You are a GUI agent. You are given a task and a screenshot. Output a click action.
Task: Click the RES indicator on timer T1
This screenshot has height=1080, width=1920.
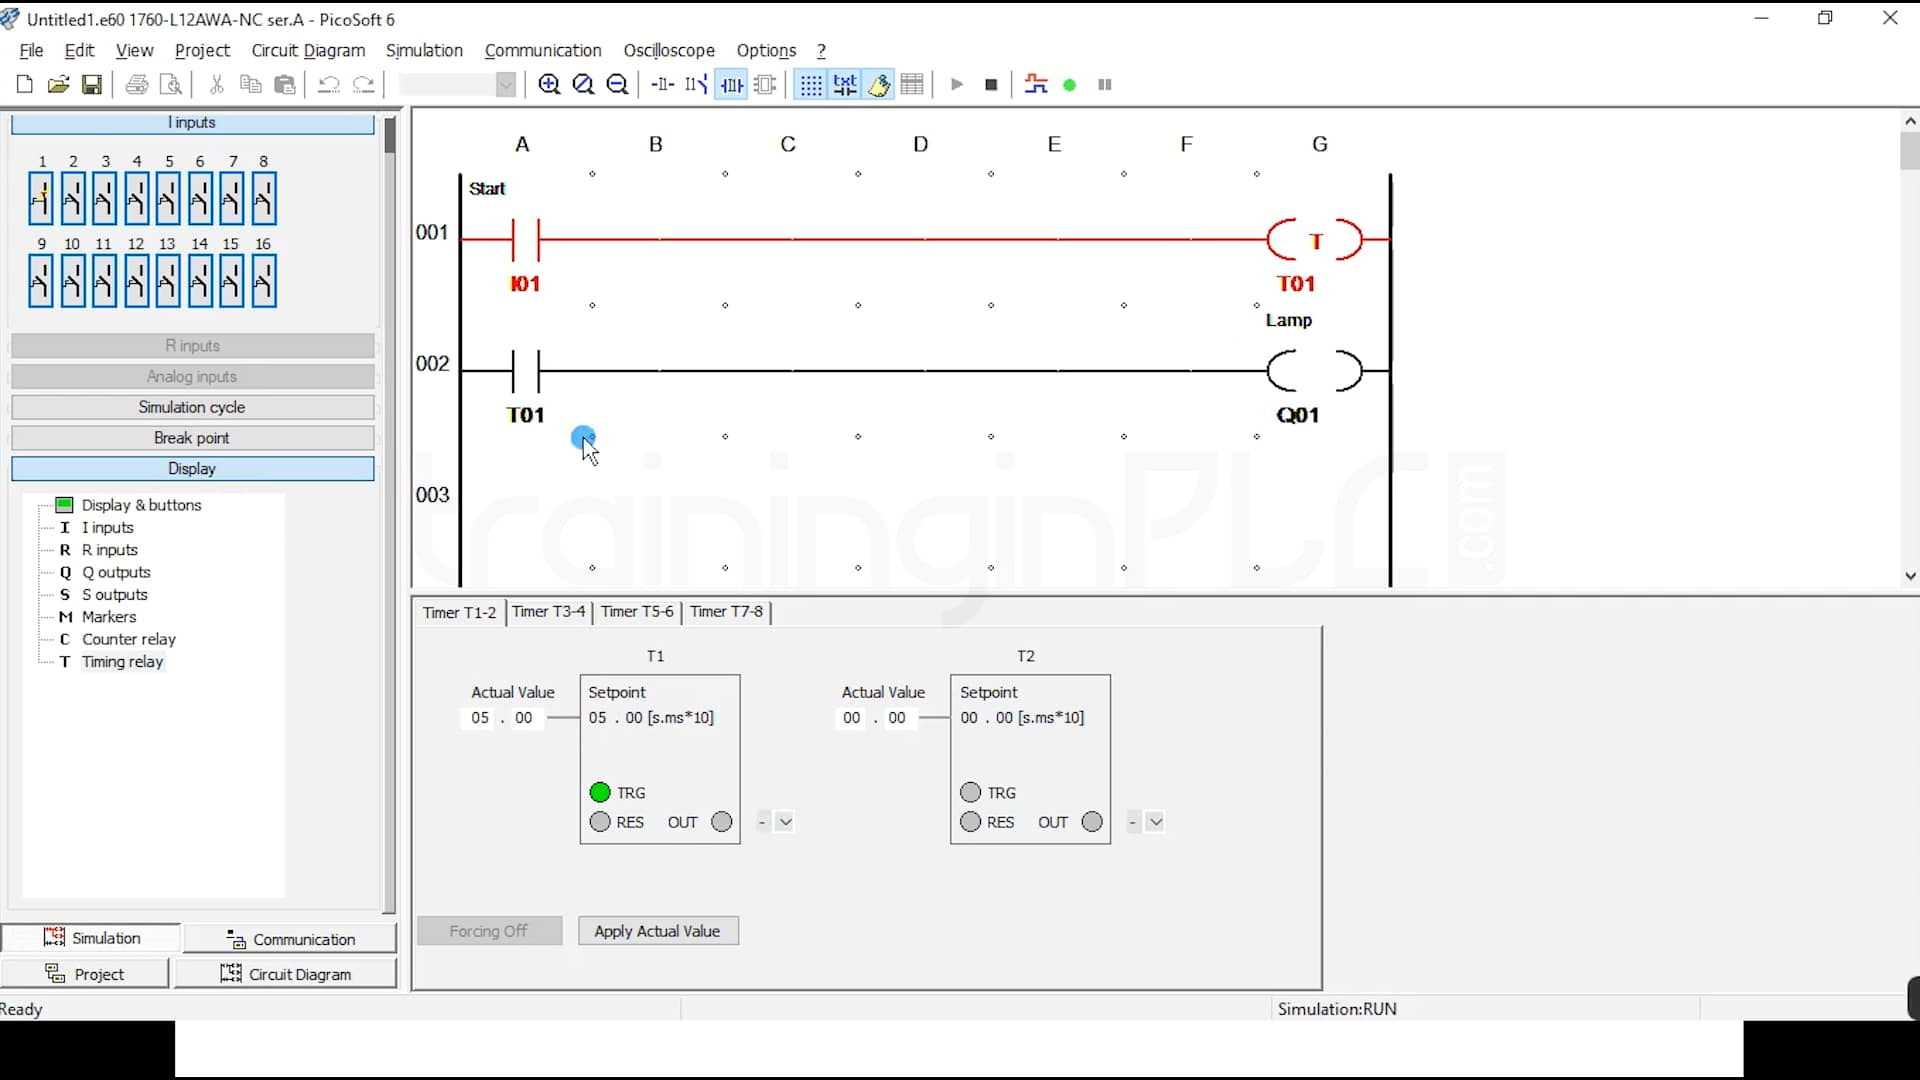(600, 822)
